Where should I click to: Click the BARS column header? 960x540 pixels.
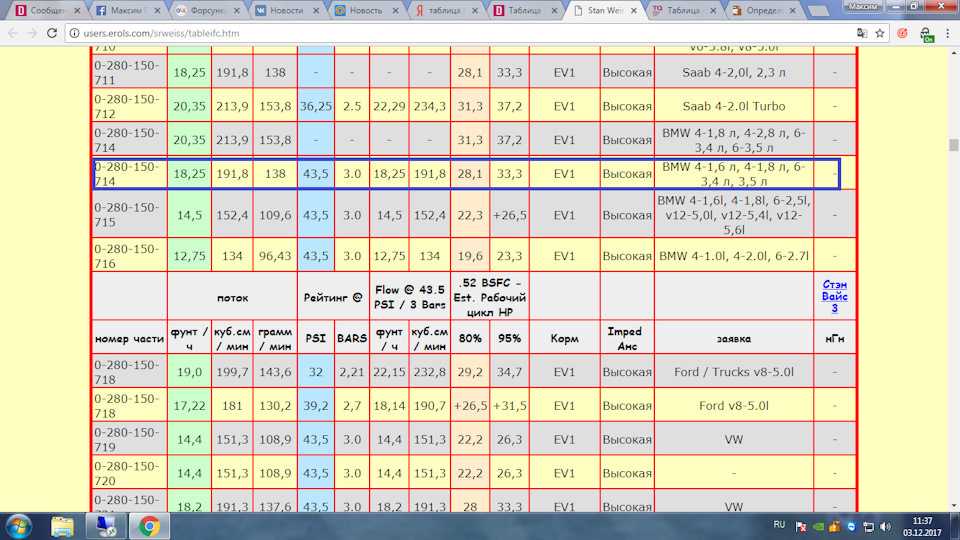(x=351, y=338)
